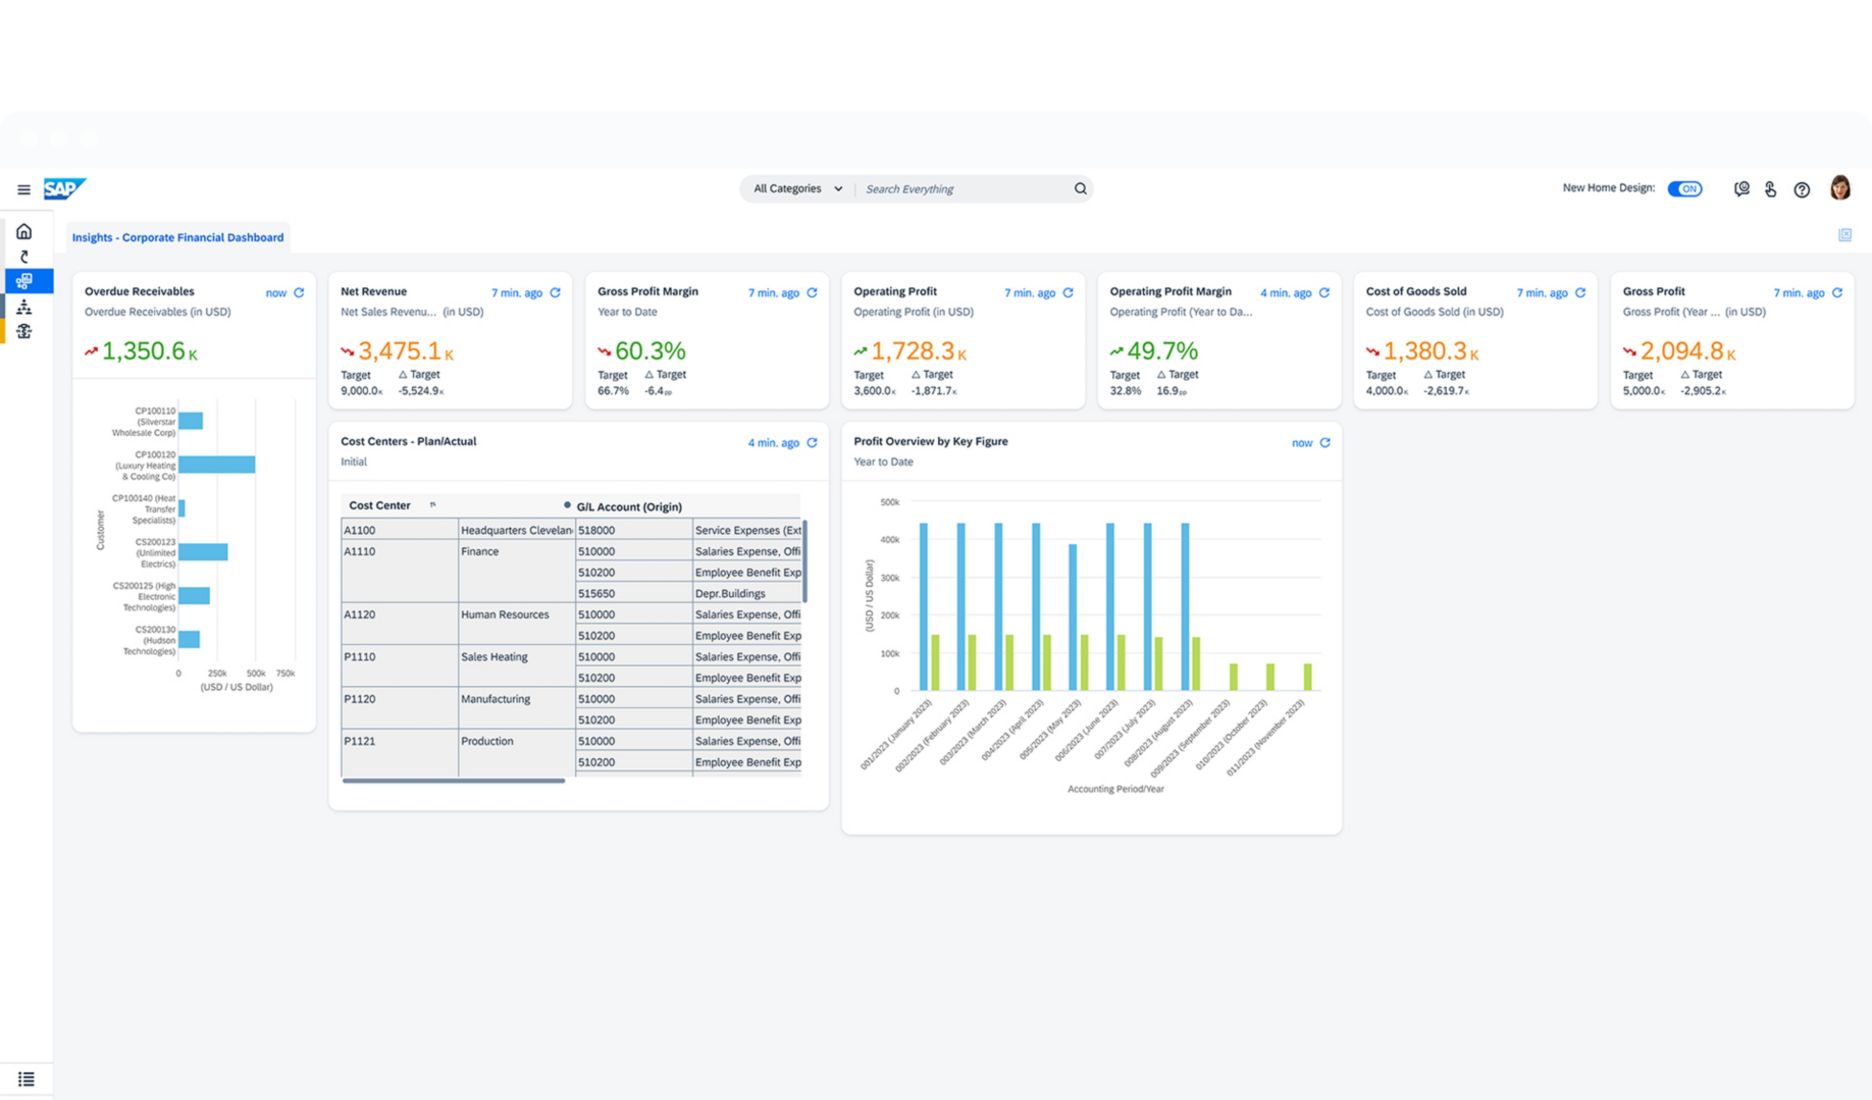Open the user profile avatar
This screenshot has height=1100, width=1872.
coord(1840,188)
